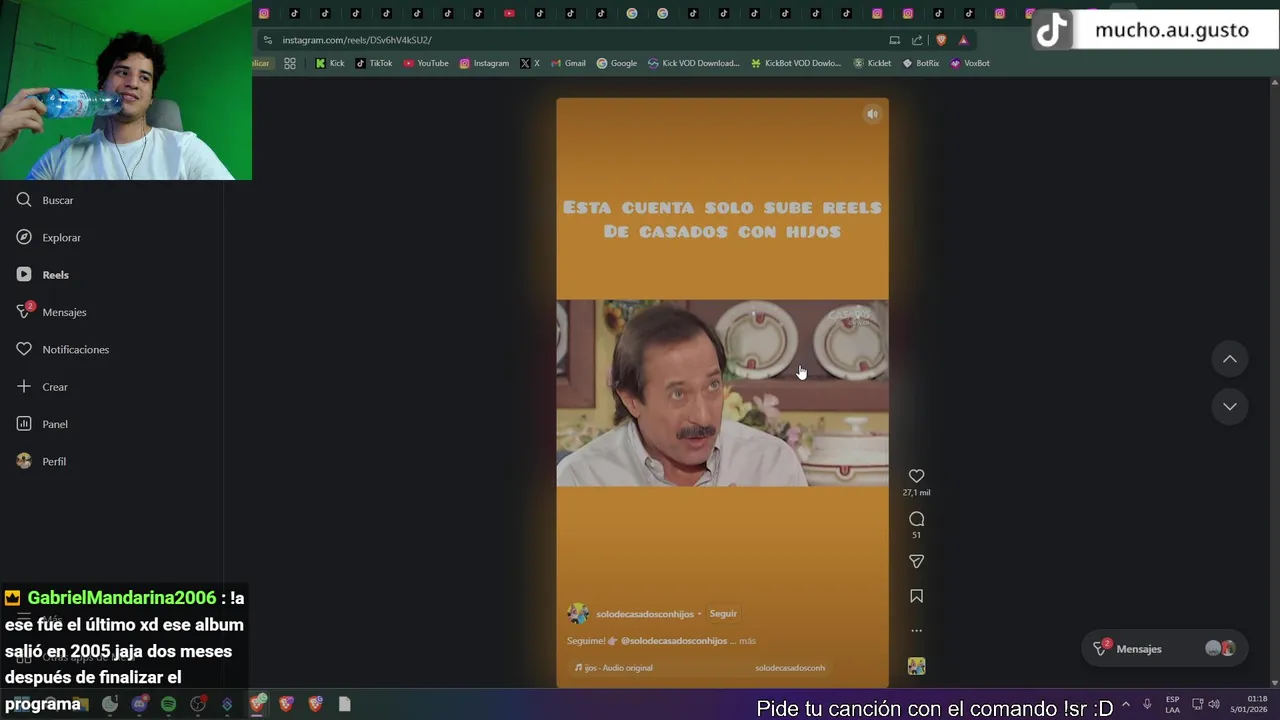Open site settings icon in the address bar
This screenshot has width=1280, height=720.
[267, 40]
